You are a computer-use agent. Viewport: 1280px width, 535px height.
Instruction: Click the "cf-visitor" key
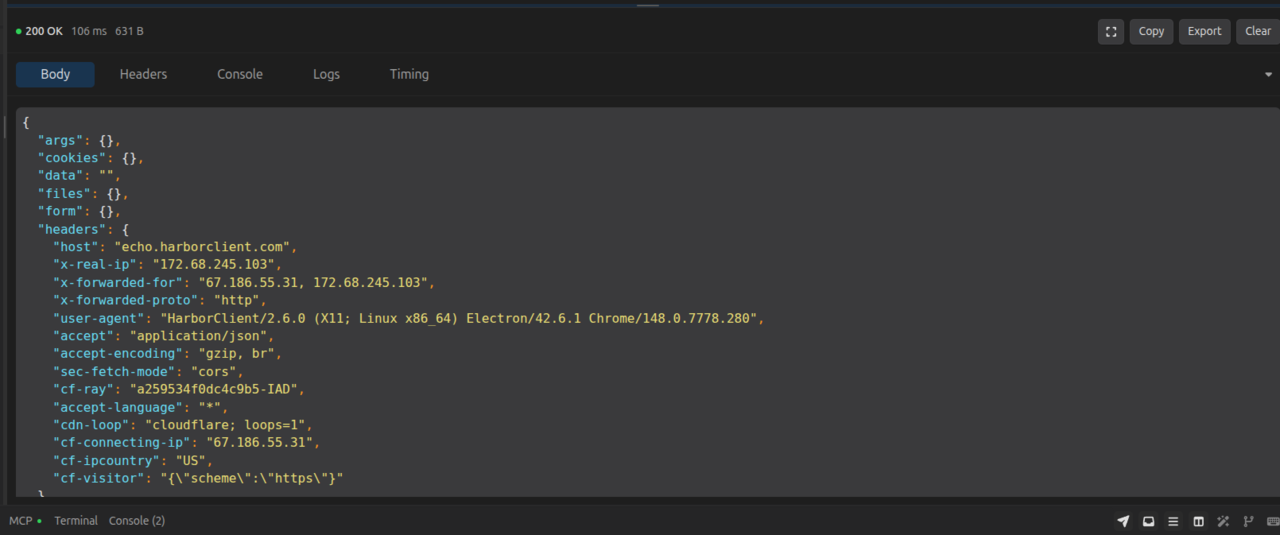pyautogui.click(x=99, y=478)
